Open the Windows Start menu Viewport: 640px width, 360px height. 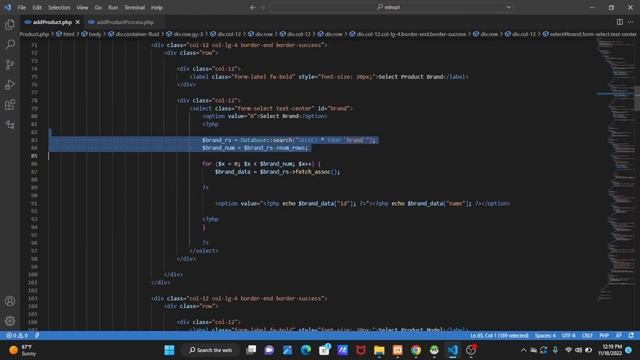tap(169, 350)
